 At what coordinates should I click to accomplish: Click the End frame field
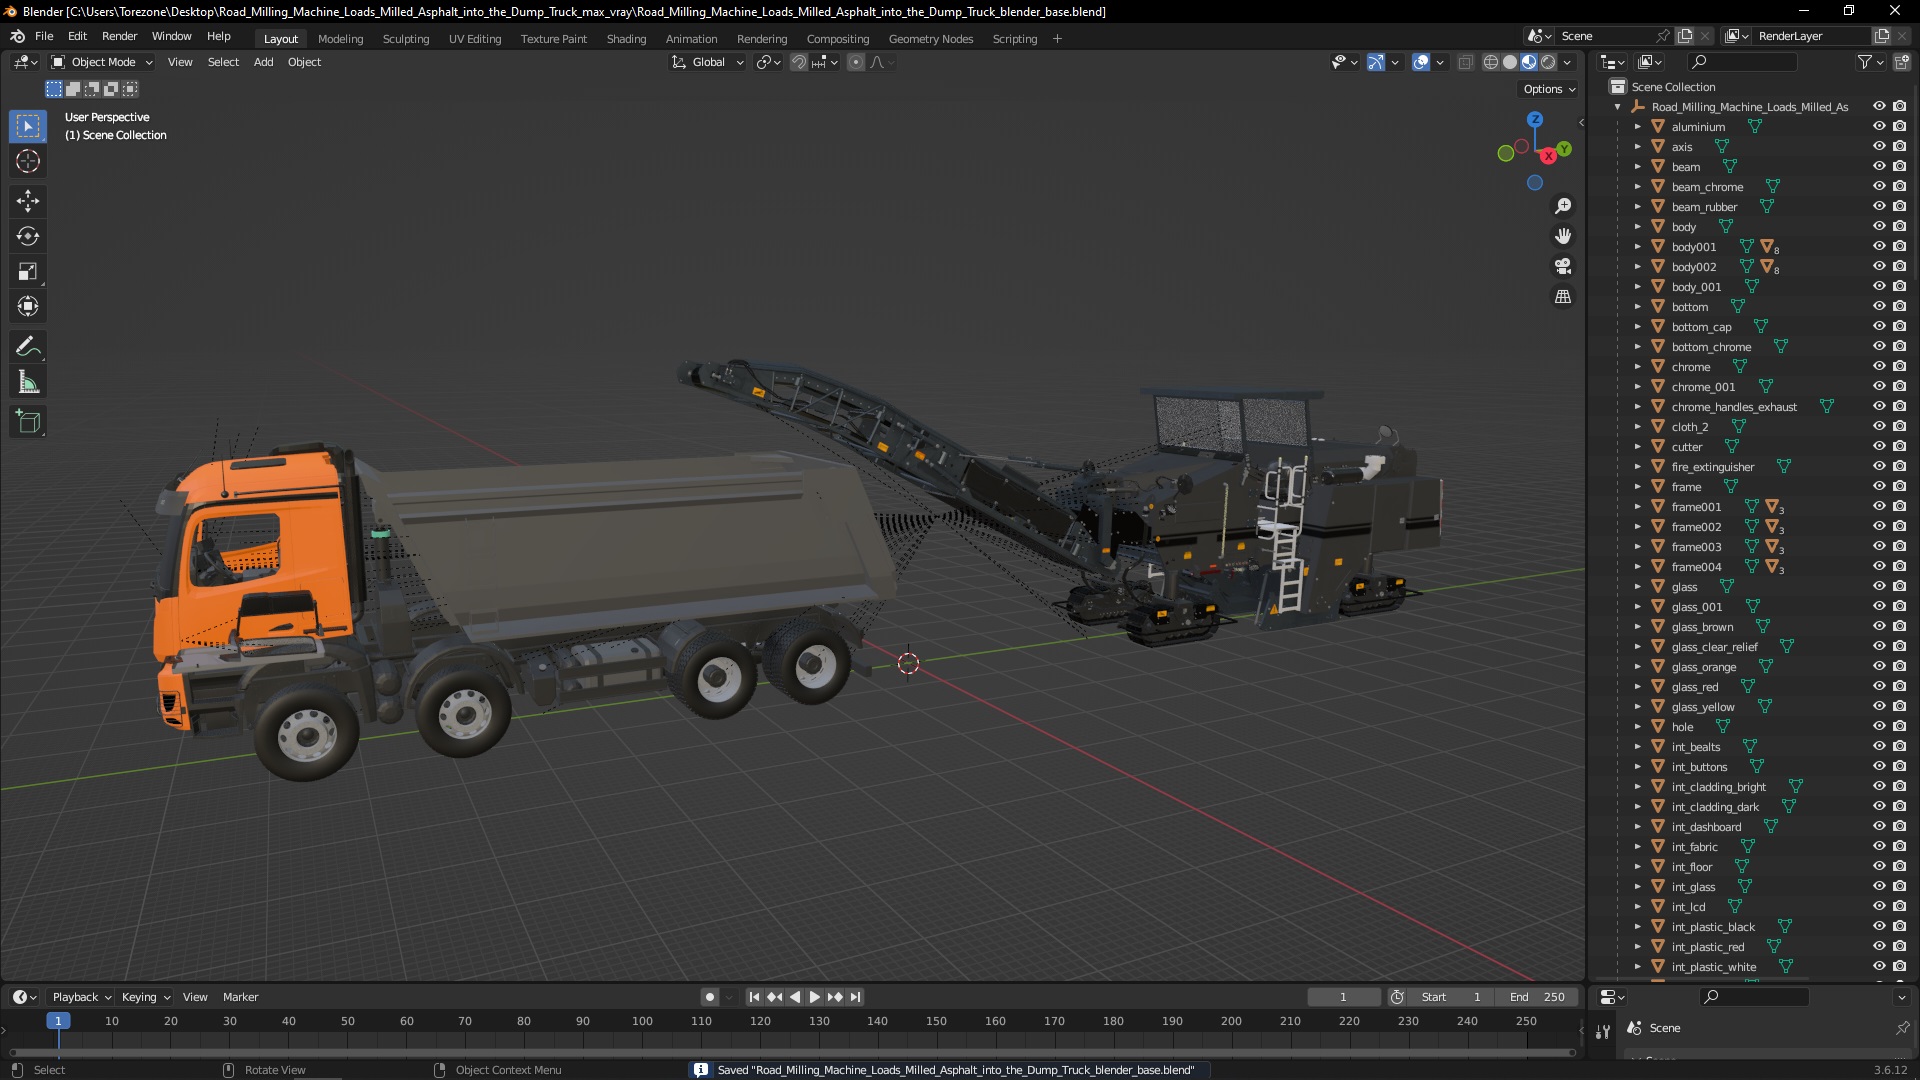[x=1537, y=997]
